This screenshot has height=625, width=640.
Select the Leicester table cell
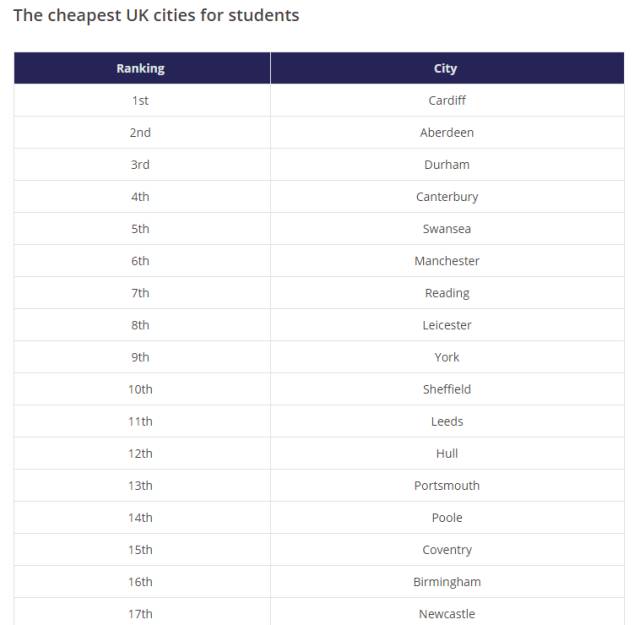447,325
